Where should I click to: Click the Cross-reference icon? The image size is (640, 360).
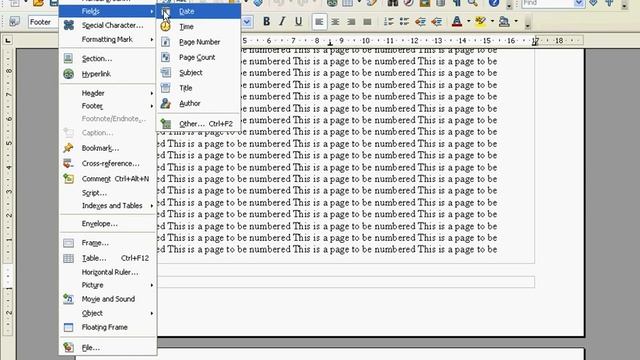click(69, 164)
